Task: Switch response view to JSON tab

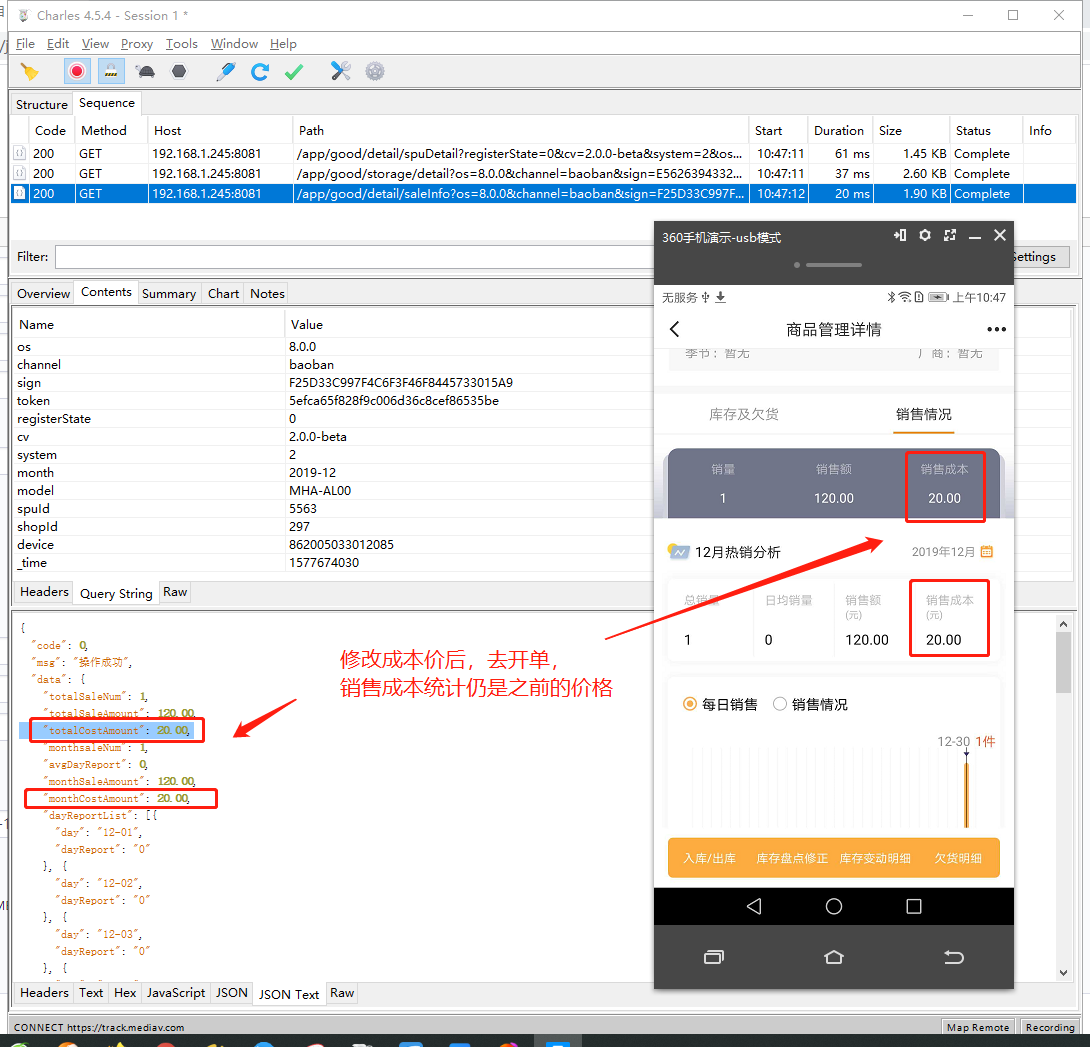Action: tap(231, 993)
